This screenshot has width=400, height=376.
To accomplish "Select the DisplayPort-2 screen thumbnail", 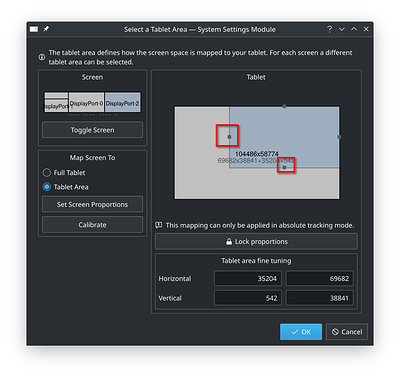I will point(122,102).
